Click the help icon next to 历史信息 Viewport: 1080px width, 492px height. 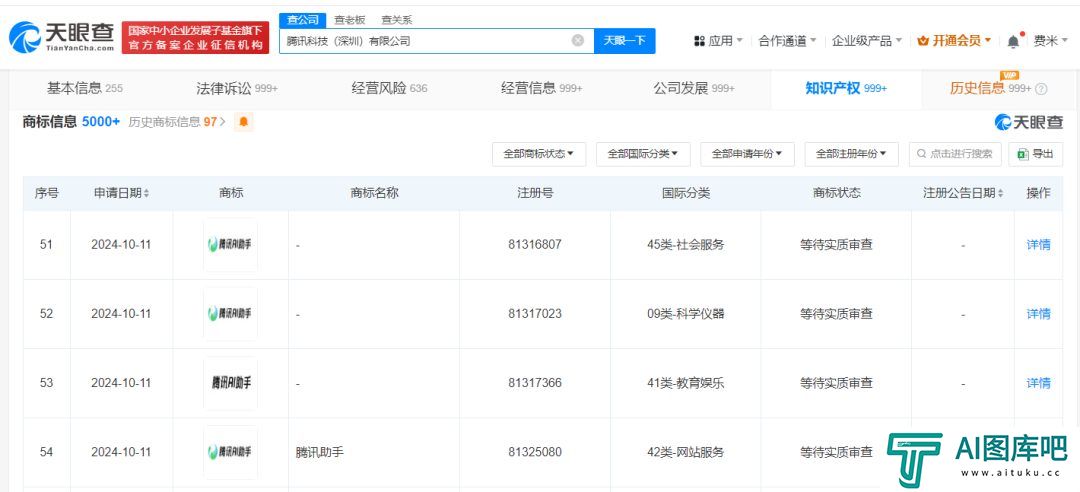1041,89
